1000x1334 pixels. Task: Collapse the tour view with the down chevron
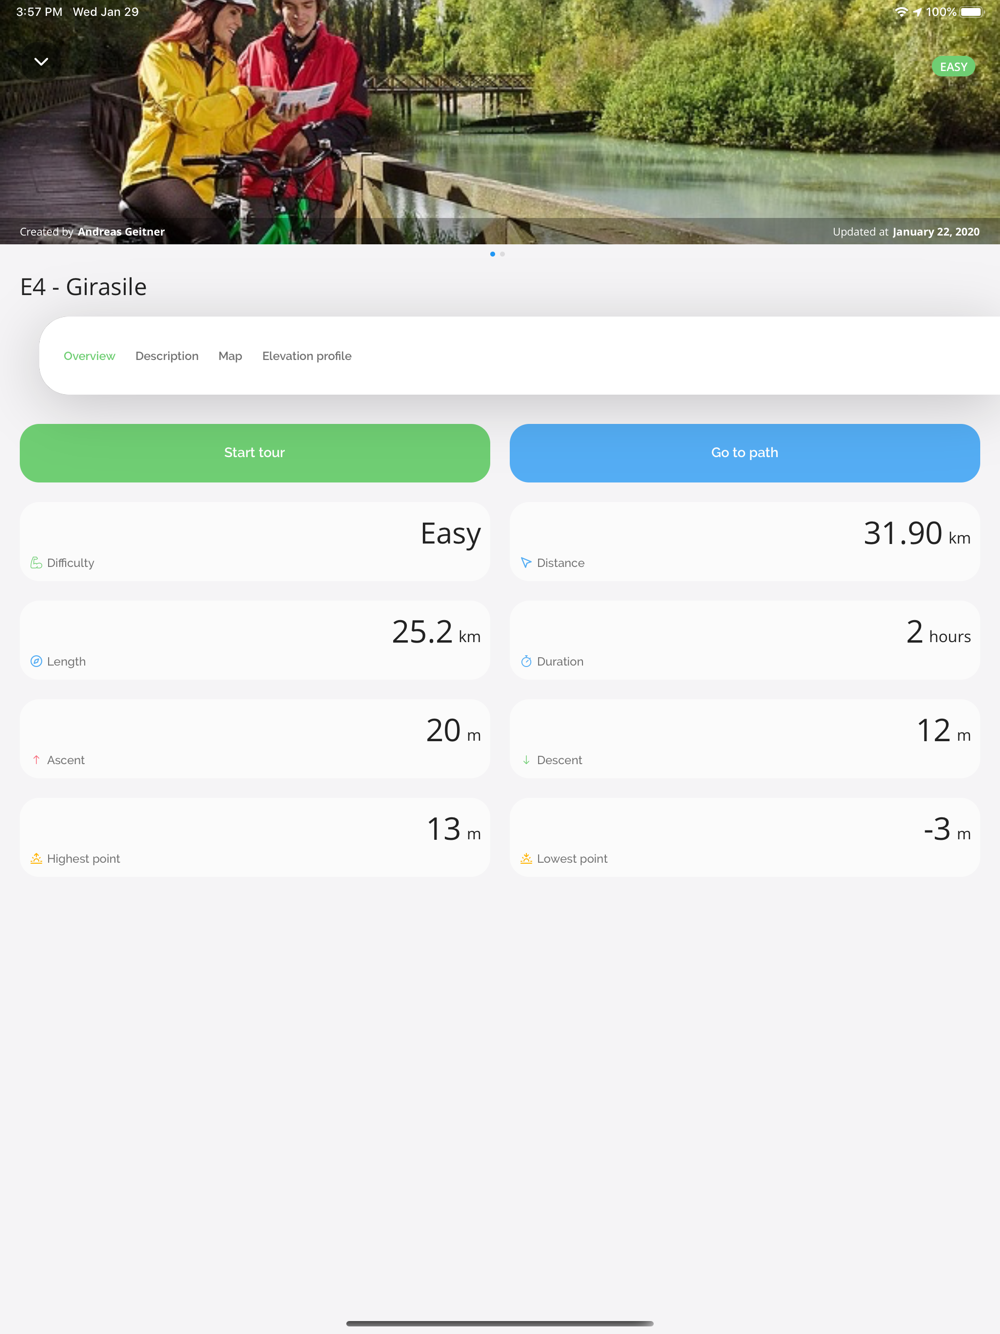(41, 62)
